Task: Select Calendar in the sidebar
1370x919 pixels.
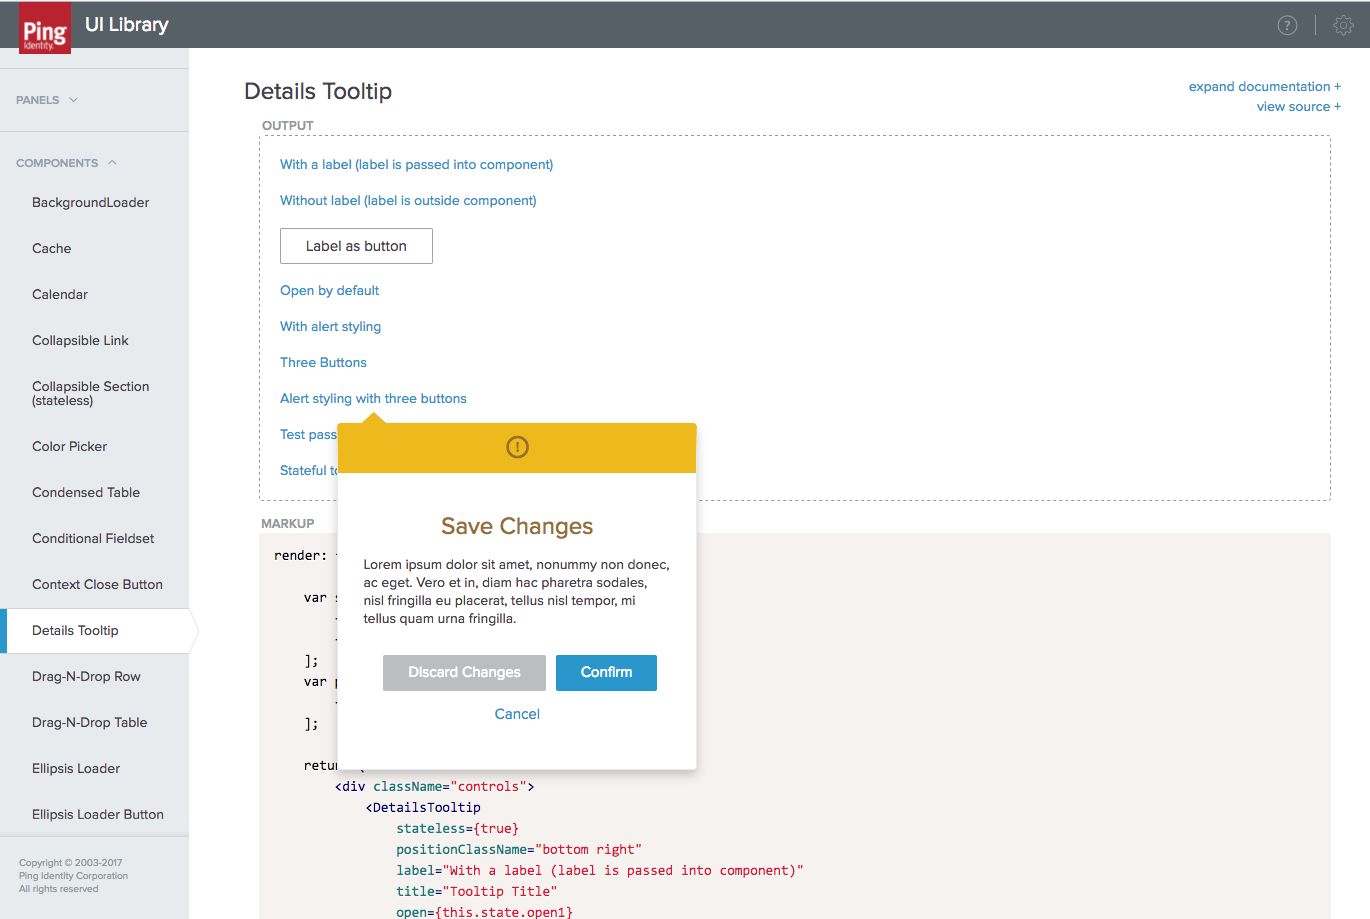Action: coord(60,295)
